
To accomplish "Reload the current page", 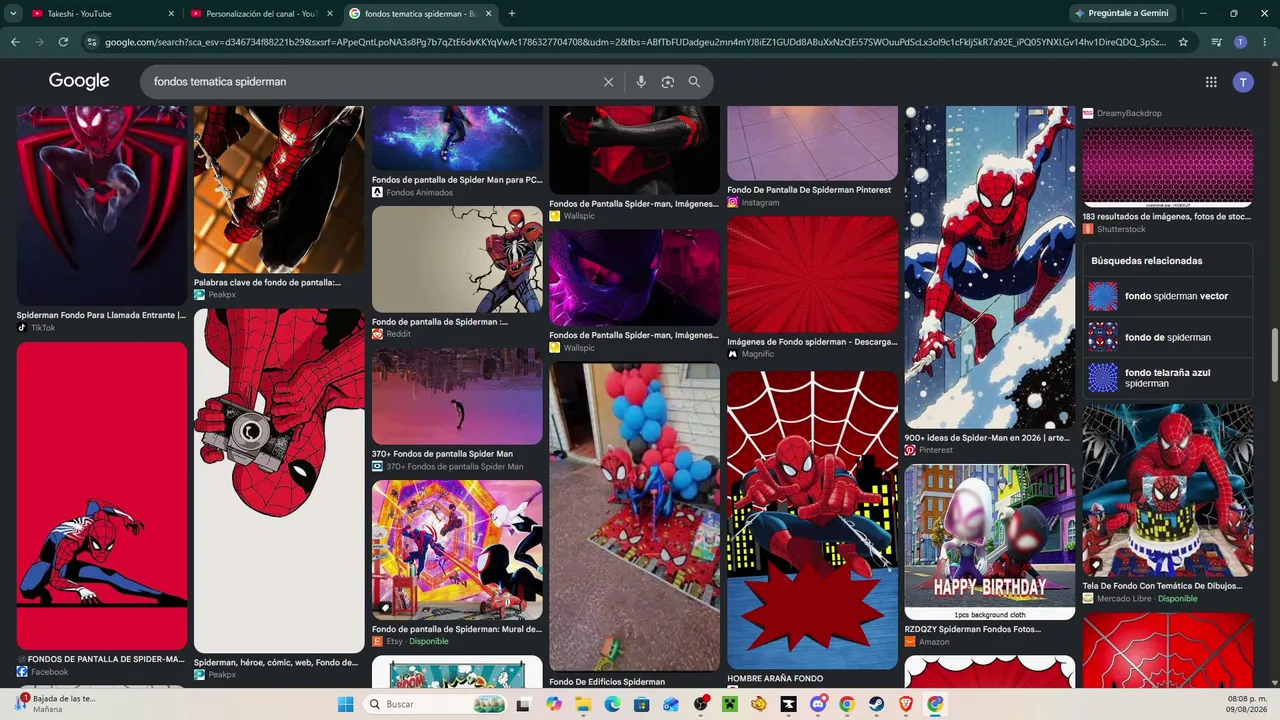I will point(63,42).
